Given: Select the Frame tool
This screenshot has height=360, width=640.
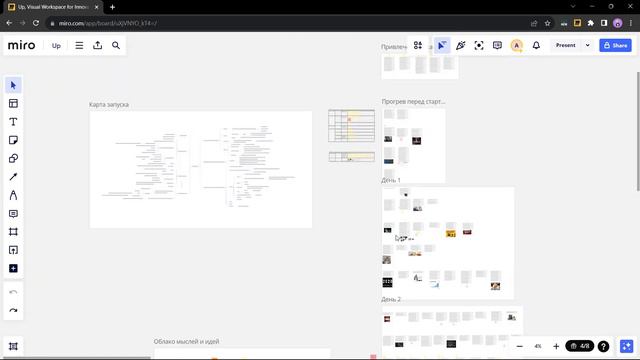Looking at the screenshot, I should (13, 232).
